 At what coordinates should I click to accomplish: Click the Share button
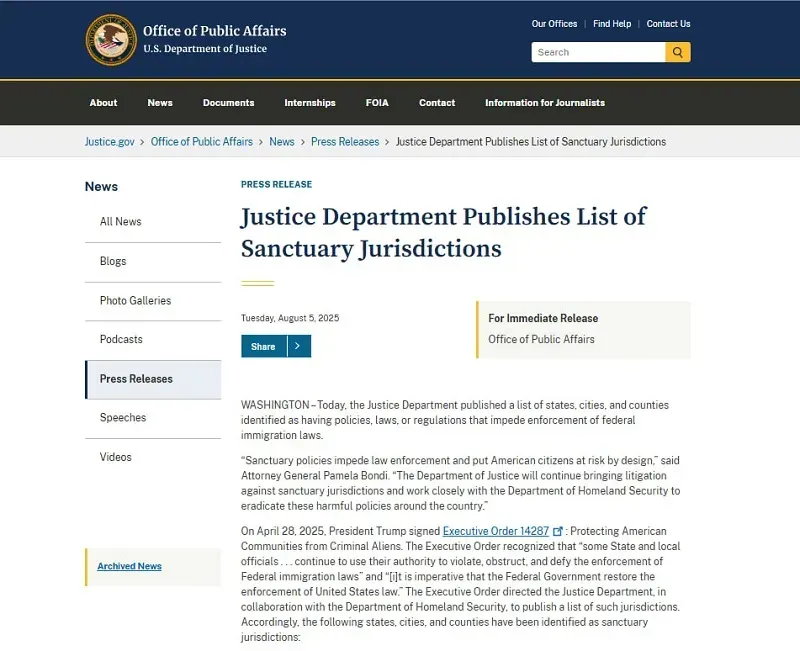click(x=263, y=346)
